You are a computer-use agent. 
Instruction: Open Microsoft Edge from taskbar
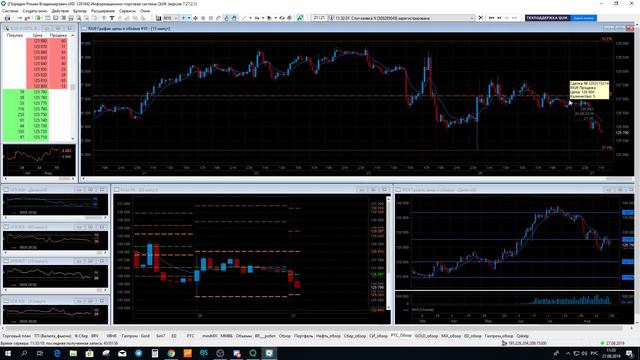(x=57, y=353)
